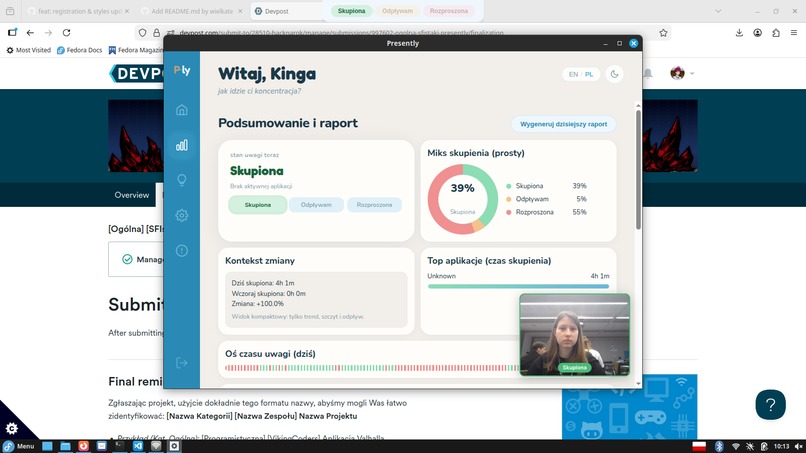
Task: Open the gear settings icon in Presently
Action: point(181,215)
